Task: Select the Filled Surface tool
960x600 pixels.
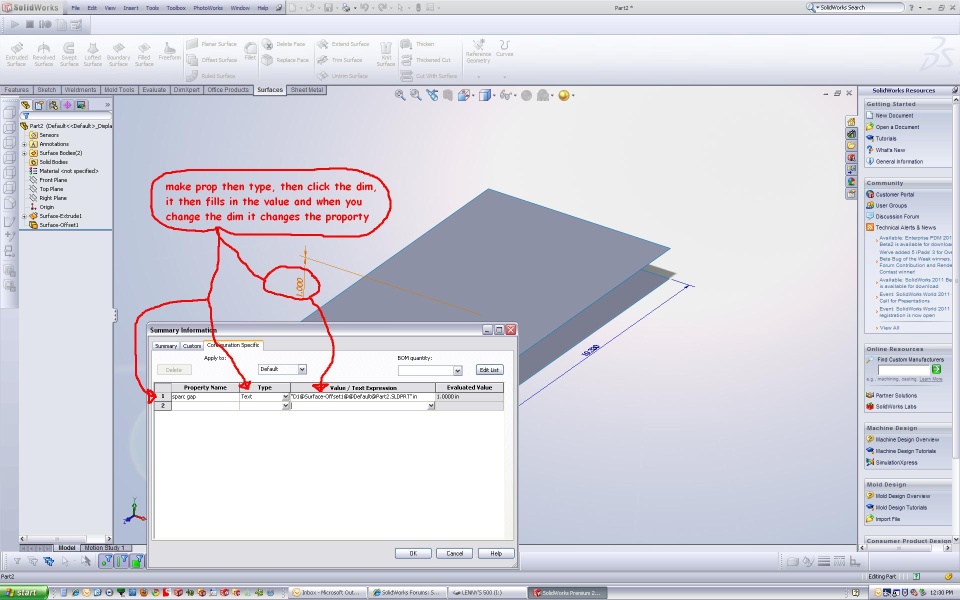Action: click(144, 54)
